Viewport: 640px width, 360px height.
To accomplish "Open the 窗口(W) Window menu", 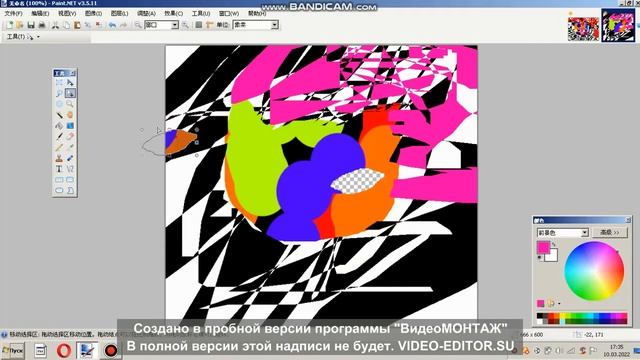I will [x=229, y=13].
